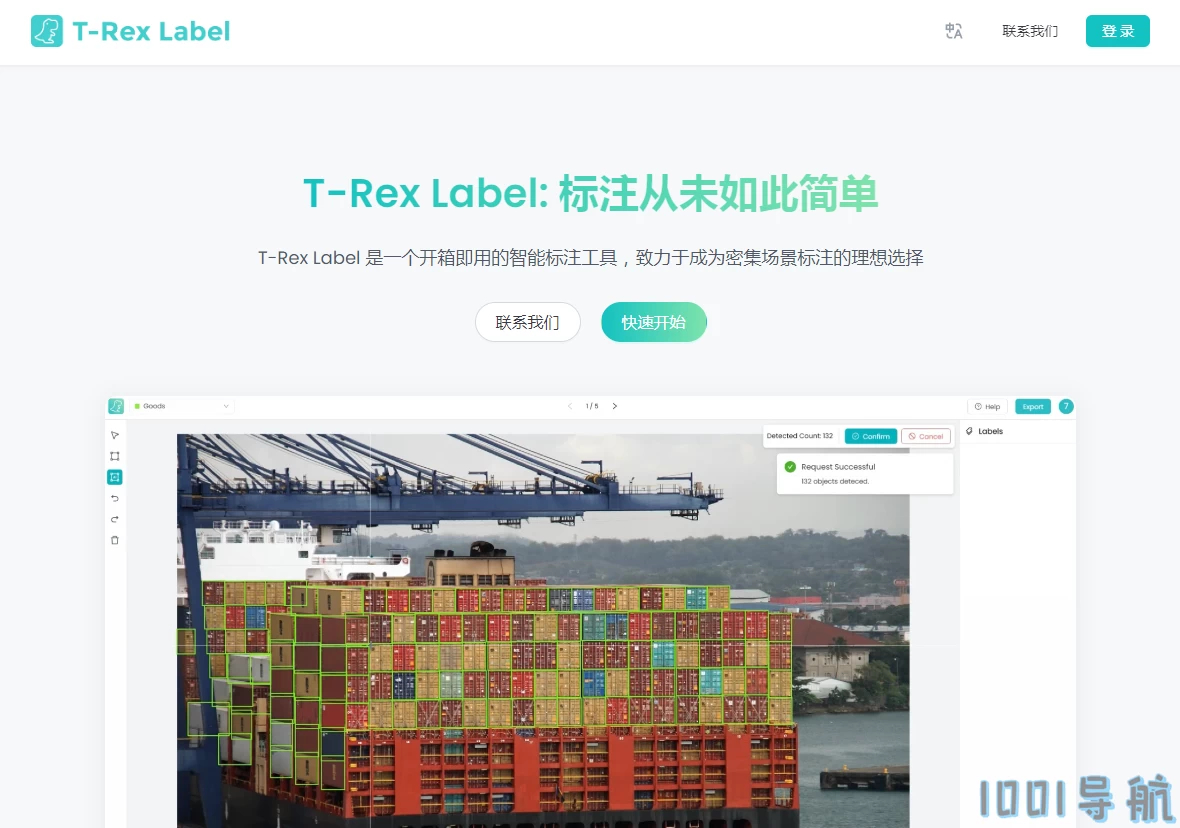Open the Help button in the demo header
1180x828 pixels.
coord(987,406)
